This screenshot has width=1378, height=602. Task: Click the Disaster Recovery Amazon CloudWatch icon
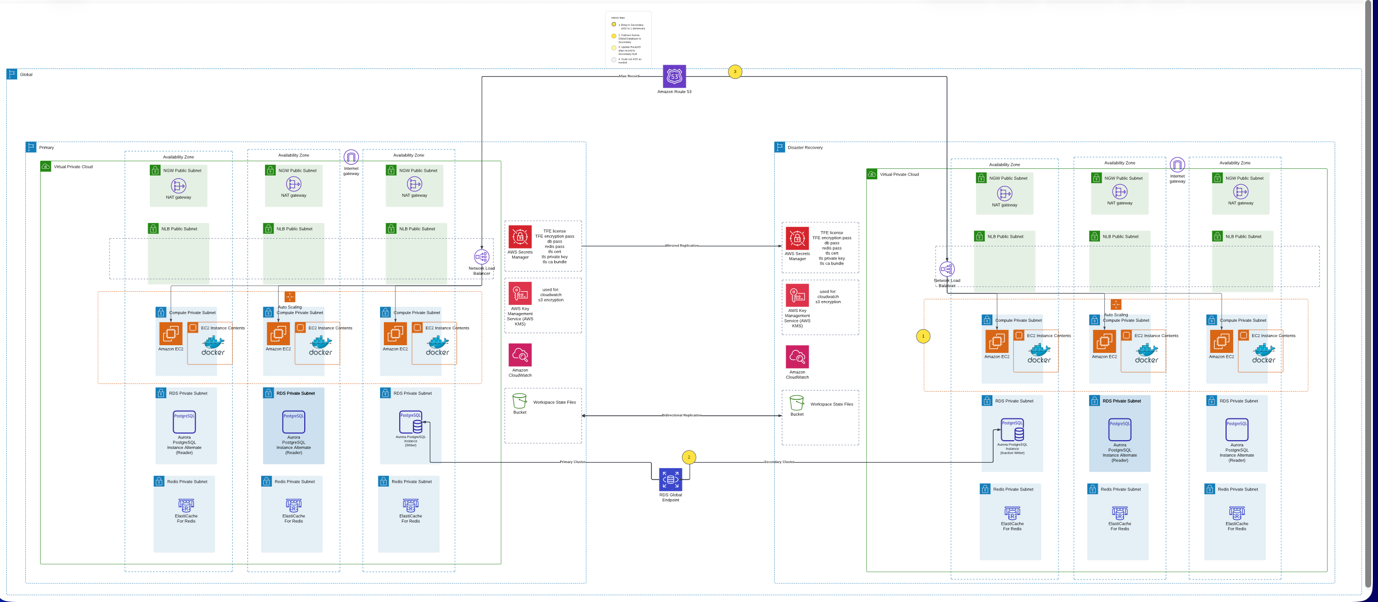click(797, 356)
